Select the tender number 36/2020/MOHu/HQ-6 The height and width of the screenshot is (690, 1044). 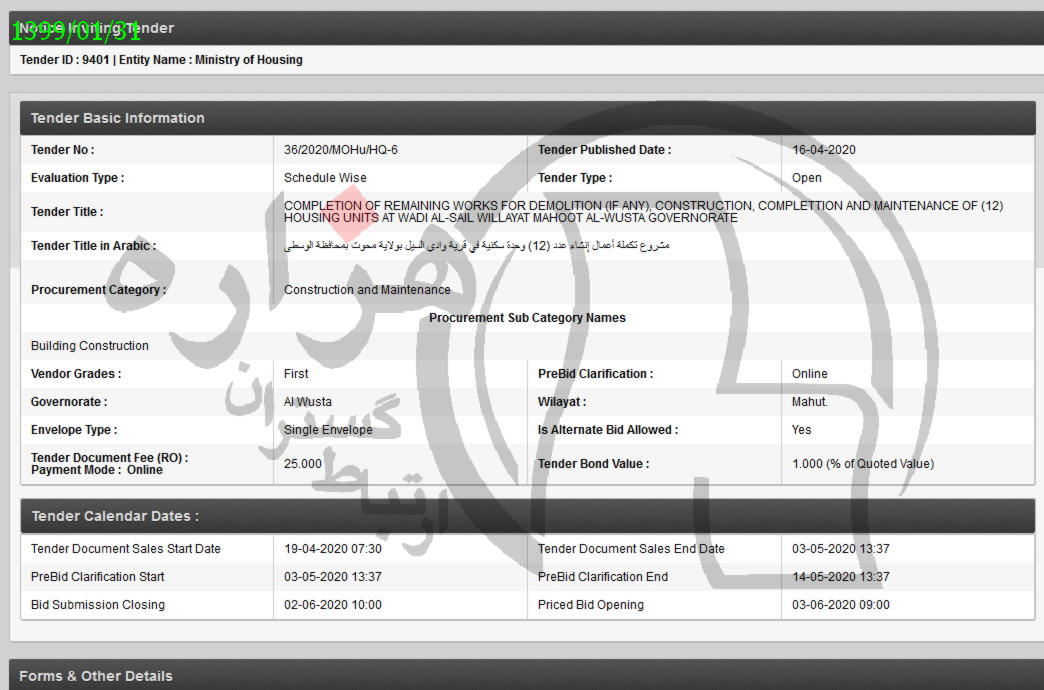(x=341, y=150)
